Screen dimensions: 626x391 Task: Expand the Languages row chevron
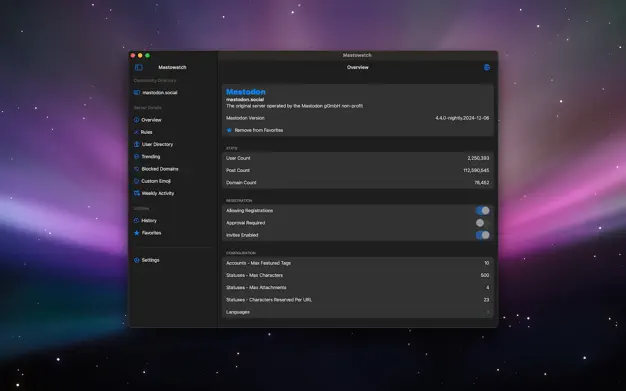click(487, 312)
